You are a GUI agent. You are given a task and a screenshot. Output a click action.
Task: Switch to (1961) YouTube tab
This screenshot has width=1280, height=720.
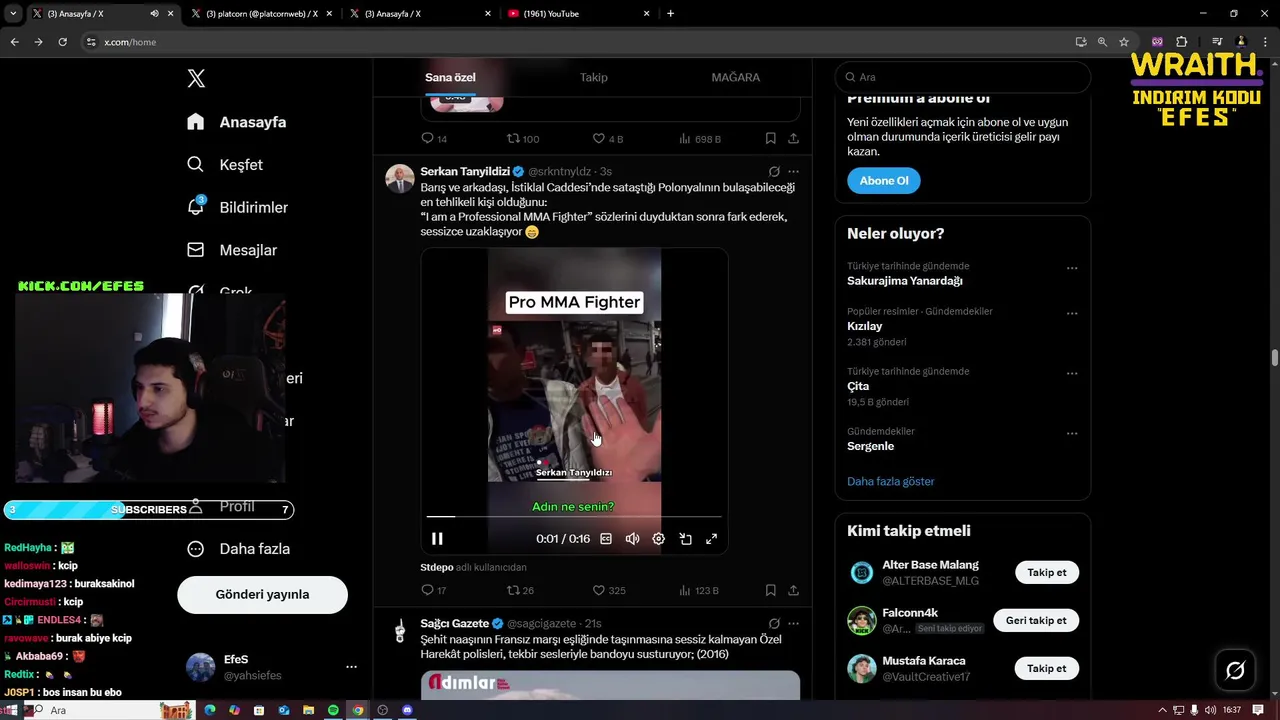(578, 14)
